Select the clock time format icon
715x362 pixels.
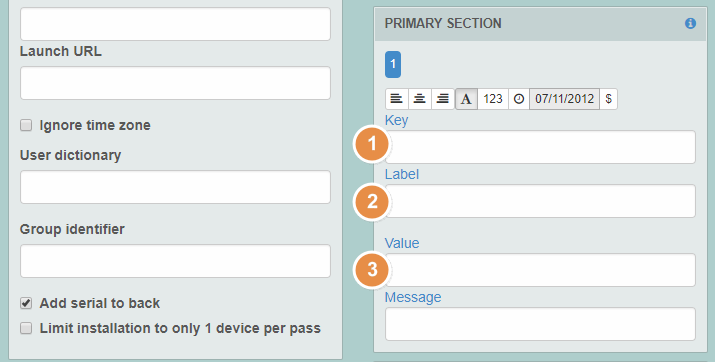point(519,99)
